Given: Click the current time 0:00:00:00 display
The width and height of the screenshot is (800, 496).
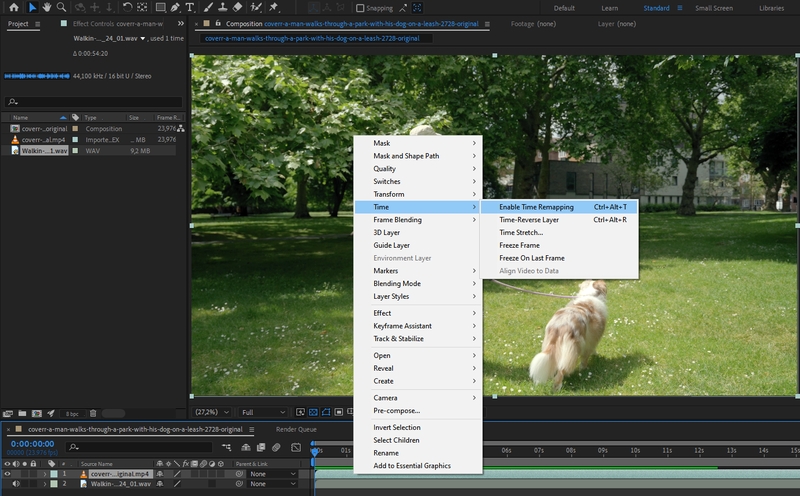Looking at the screenshot, I should [32, 444].
